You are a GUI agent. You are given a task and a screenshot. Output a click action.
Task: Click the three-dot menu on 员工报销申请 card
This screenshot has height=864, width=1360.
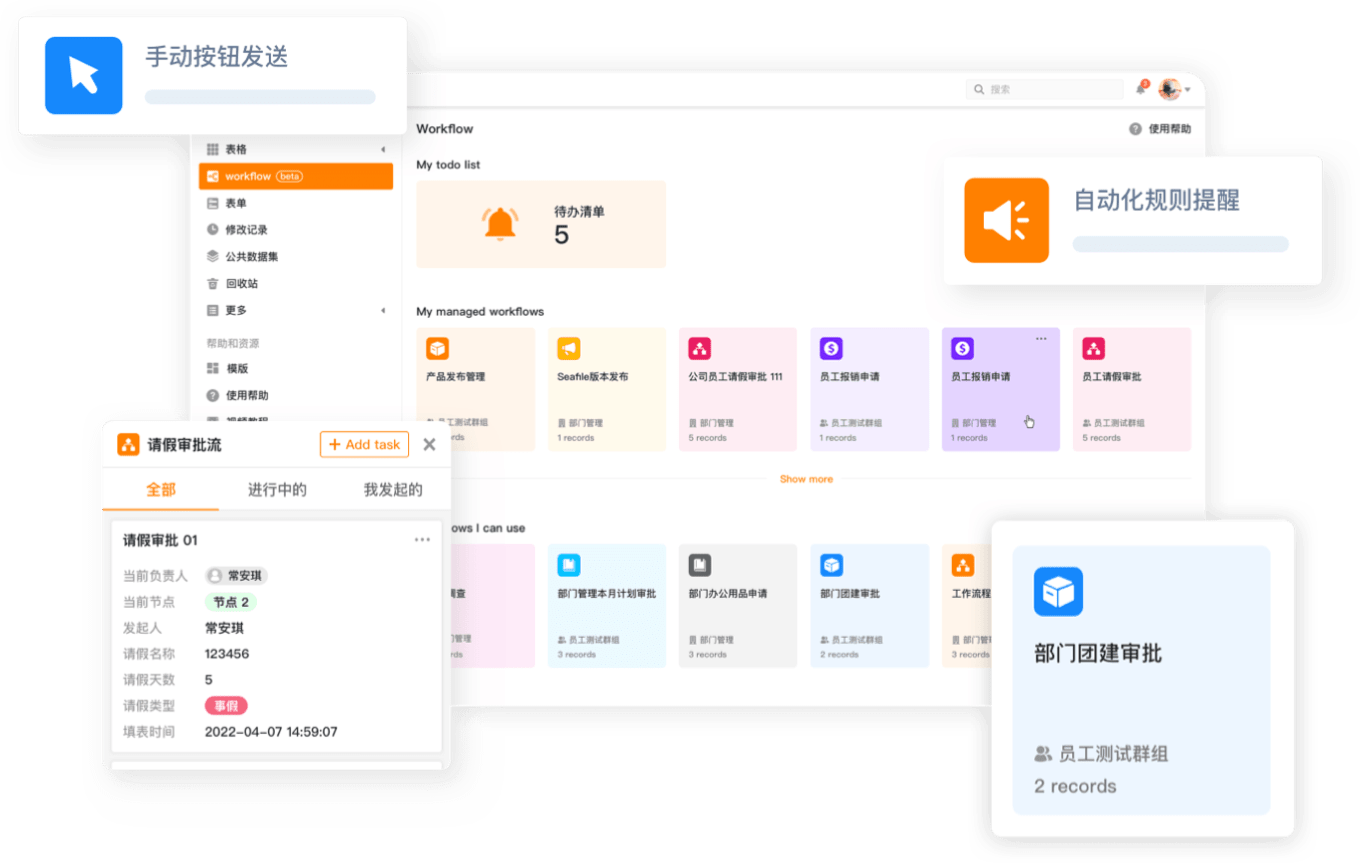coord(1041,339)
